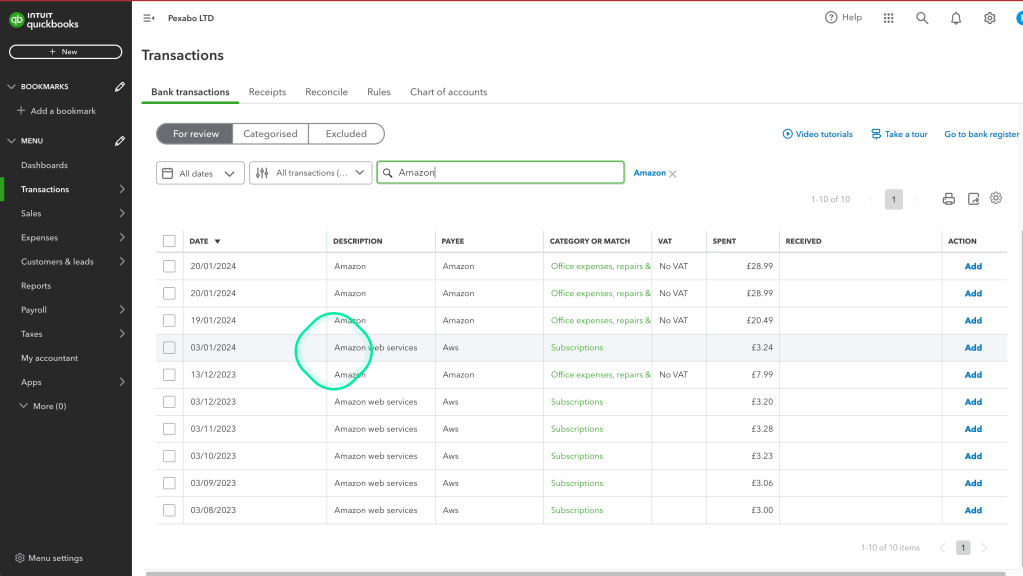This screenshot has height=576, width=1023.
Task: Expand the Expenses submenu chevron
Action: click(x=121, y=237)
